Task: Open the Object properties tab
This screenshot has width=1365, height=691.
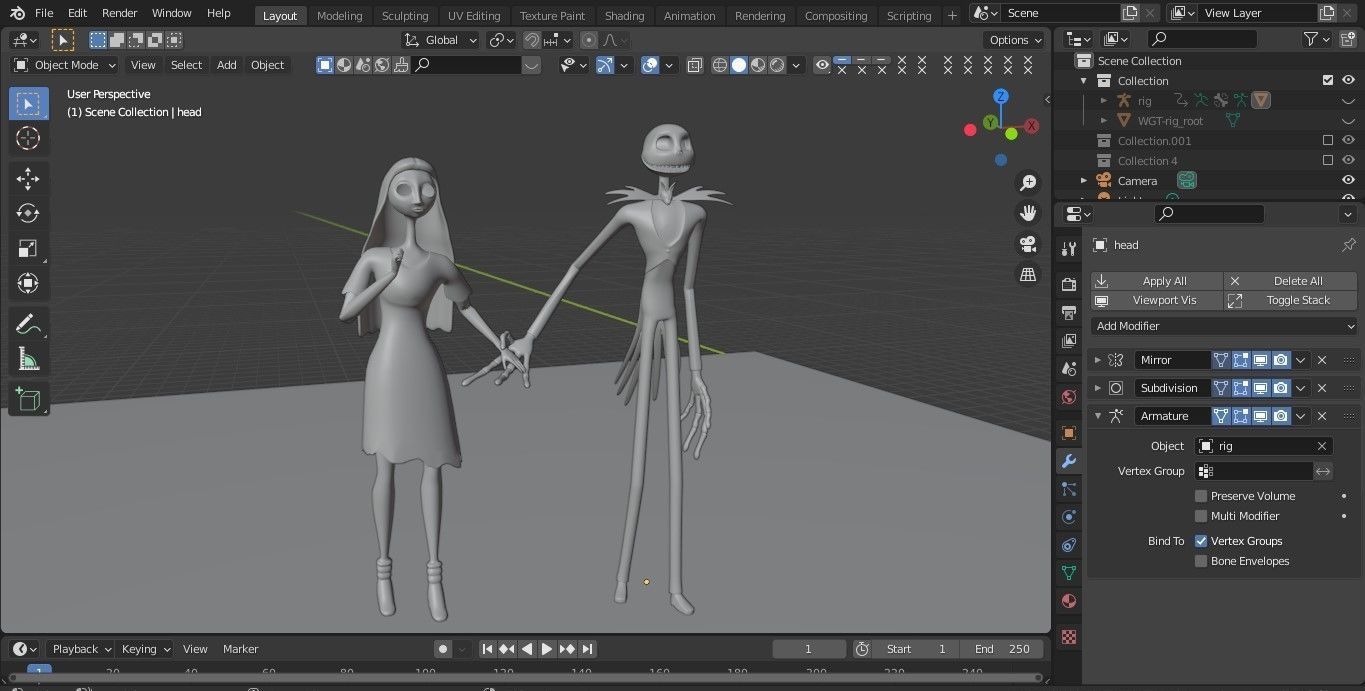Action: click(1069, 433)
